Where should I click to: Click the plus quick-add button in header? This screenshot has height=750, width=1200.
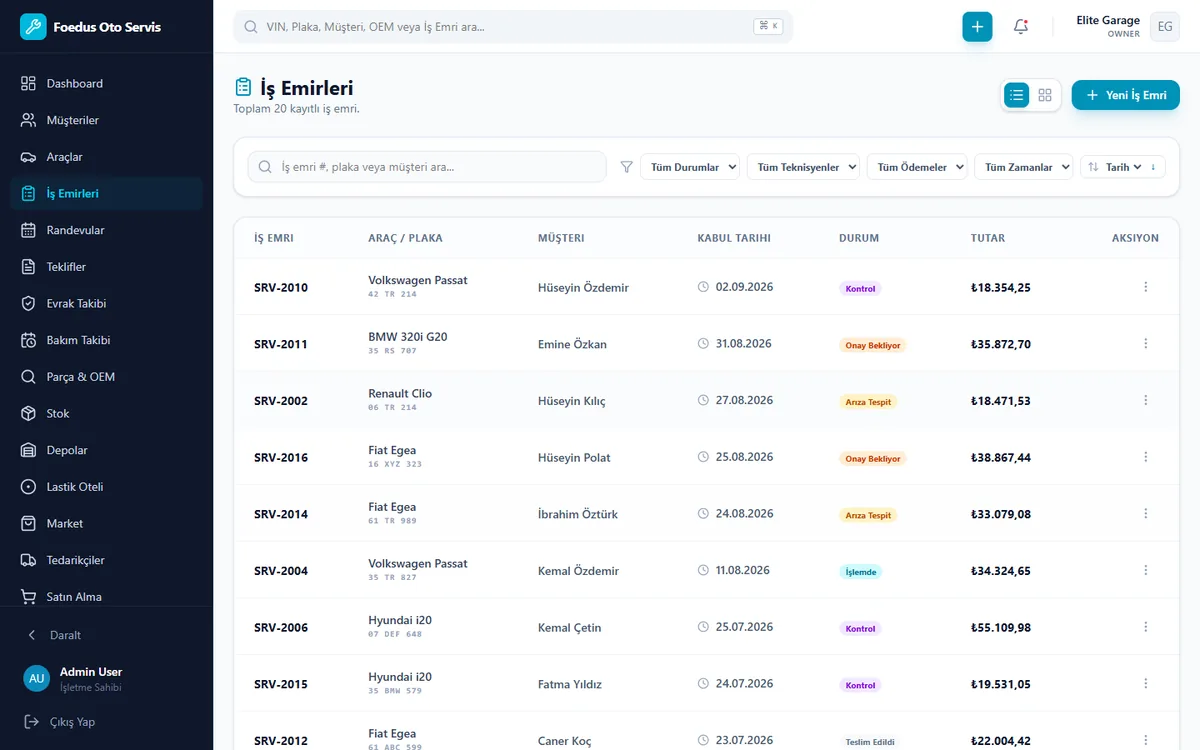[977, 27]
